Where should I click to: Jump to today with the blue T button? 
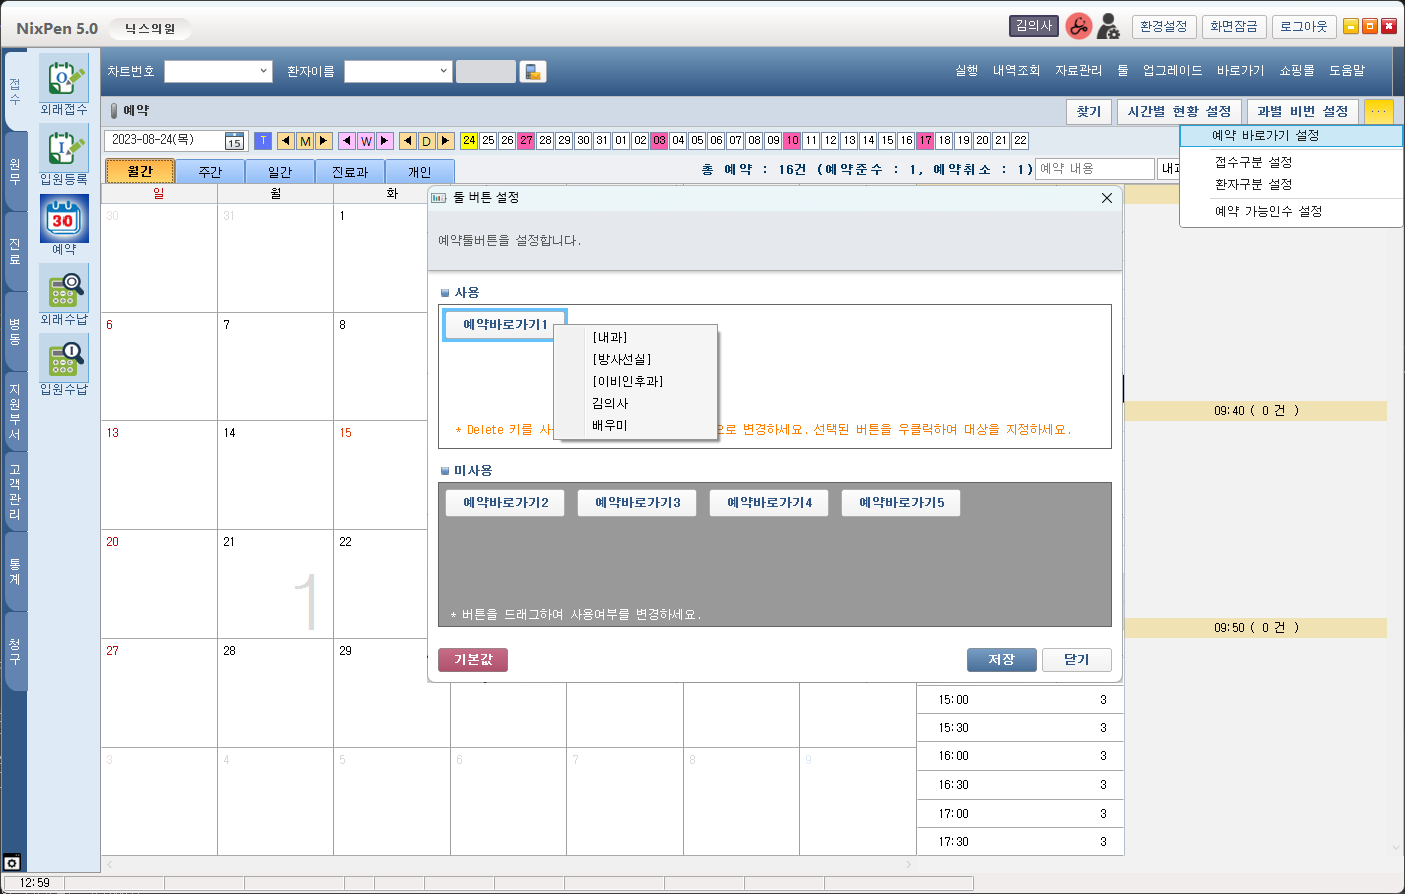263,141
